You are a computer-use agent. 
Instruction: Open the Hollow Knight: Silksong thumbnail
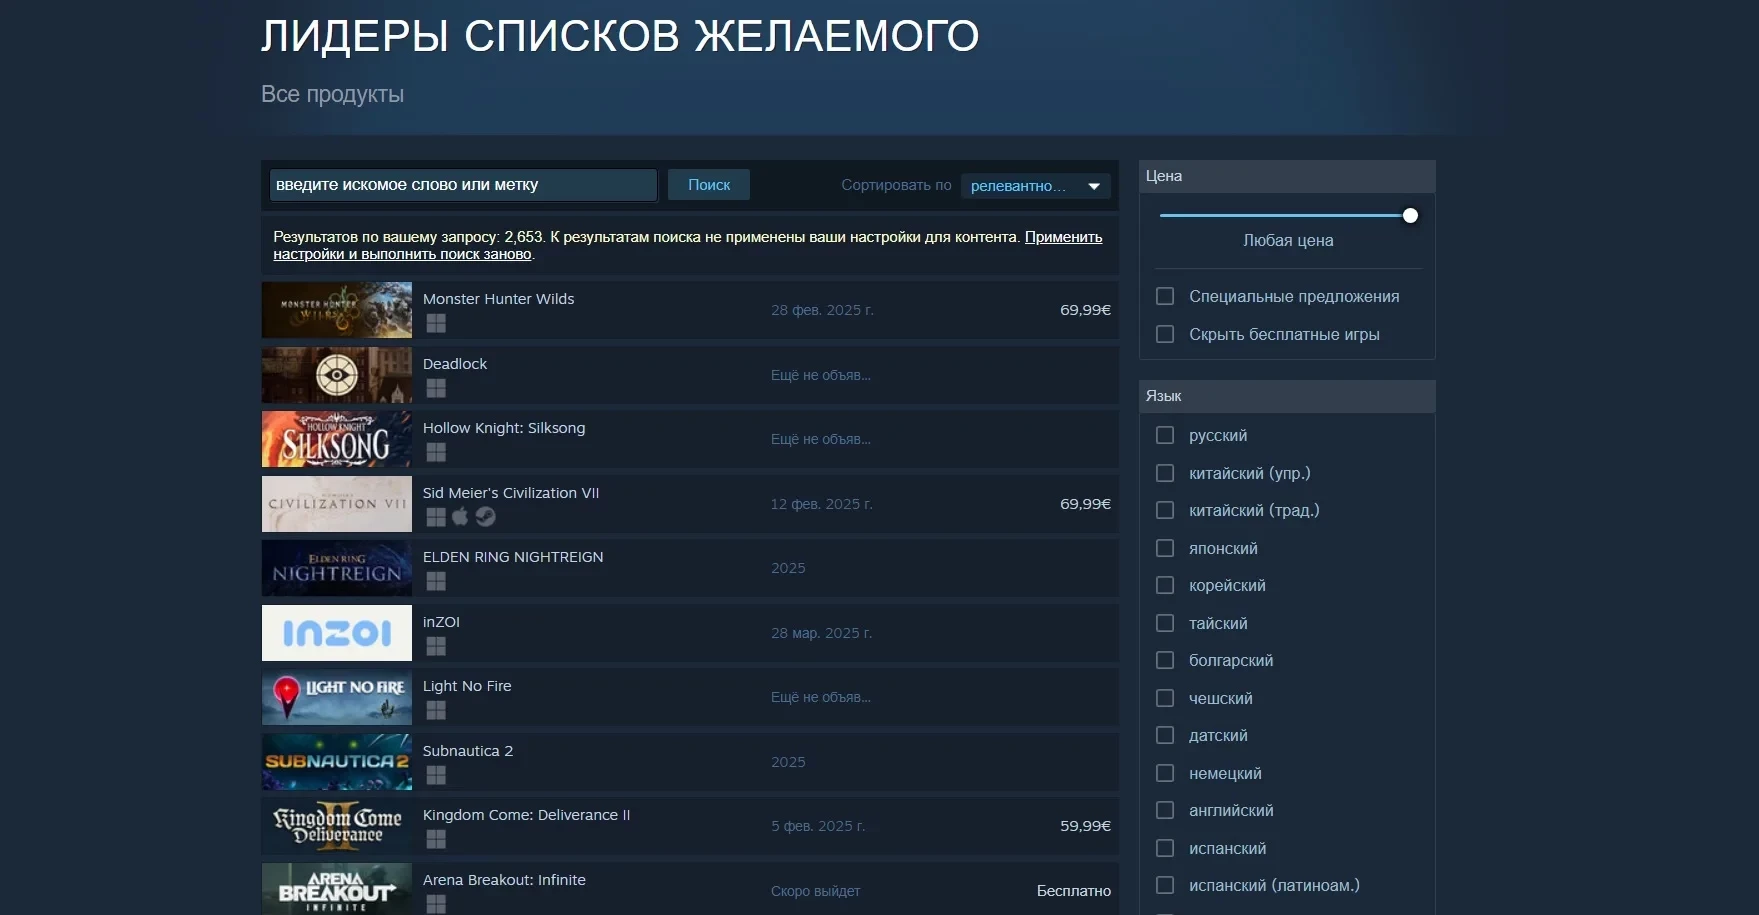(337, 439)
